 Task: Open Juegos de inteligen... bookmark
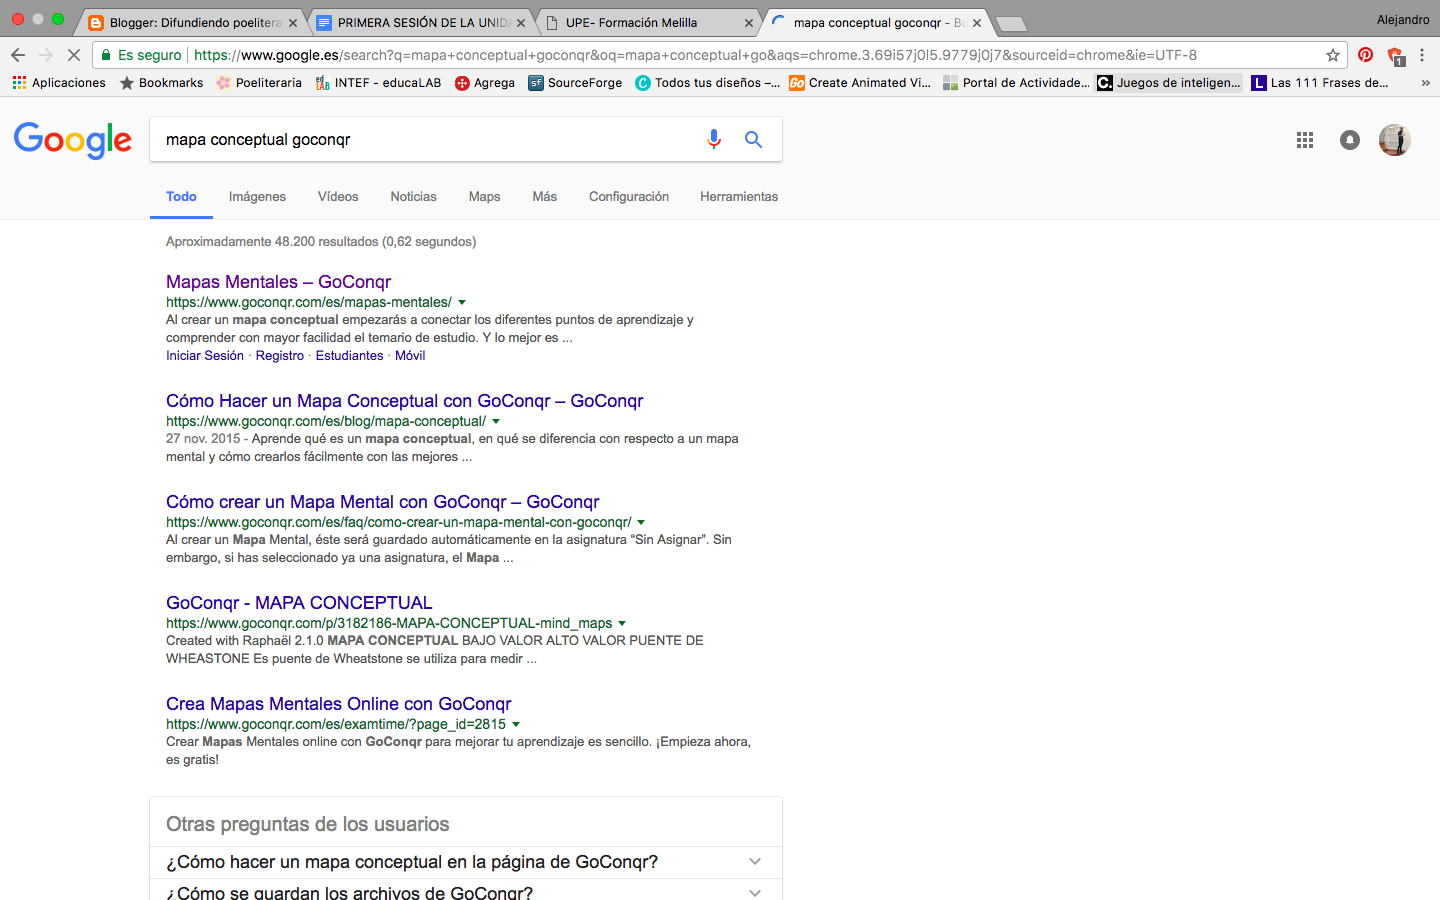point(1169,83)
